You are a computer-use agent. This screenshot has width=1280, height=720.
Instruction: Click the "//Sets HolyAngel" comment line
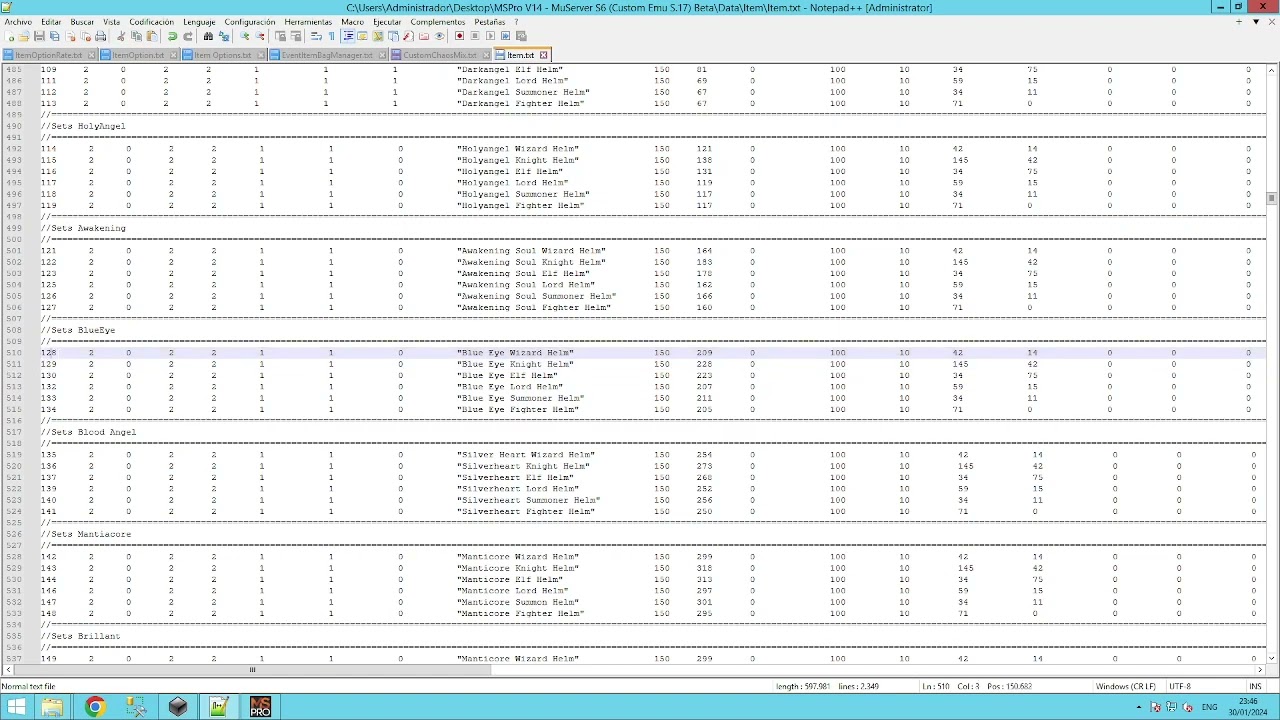84,126
